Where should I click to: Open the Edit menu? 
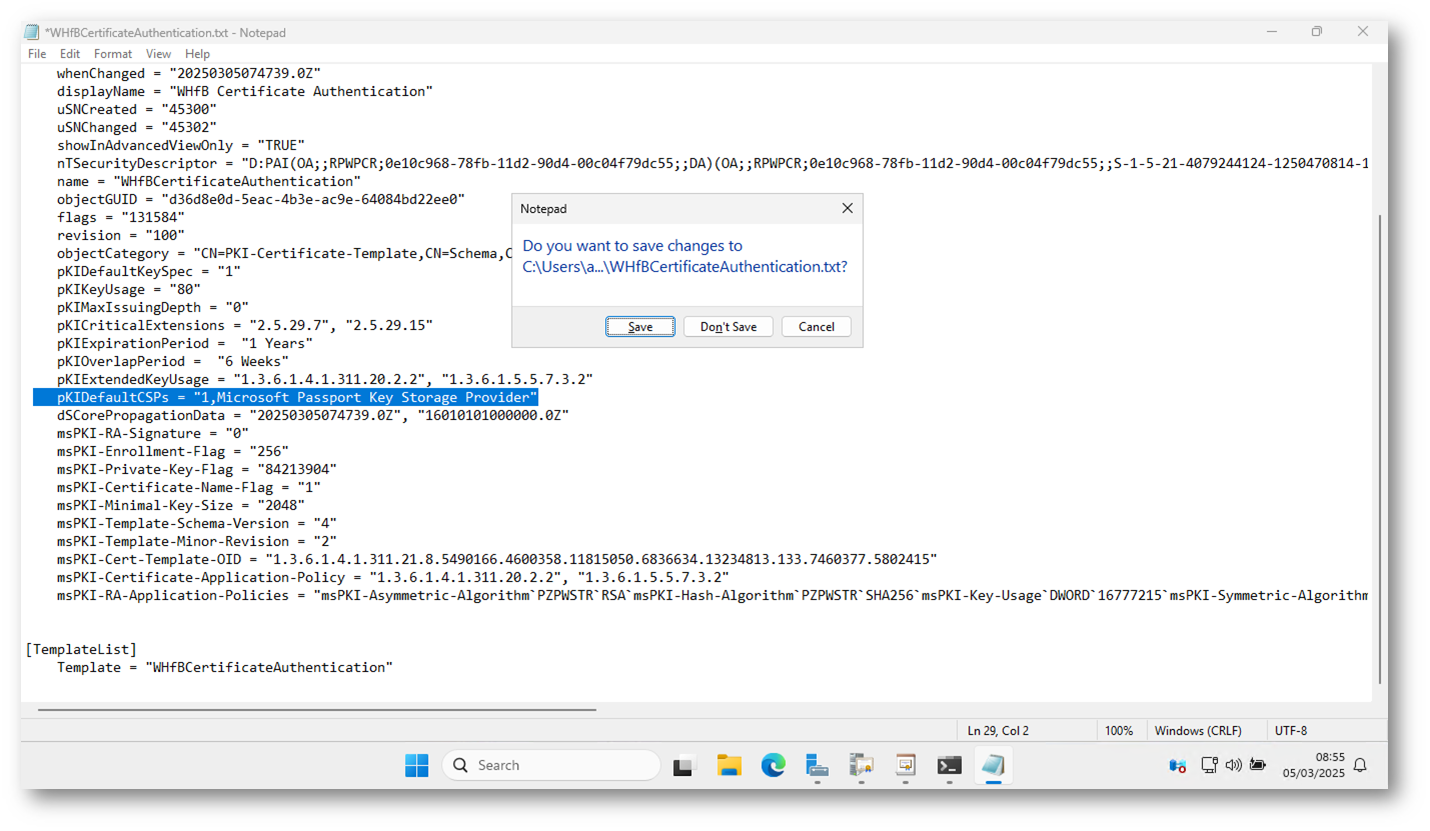click(70, 54)
